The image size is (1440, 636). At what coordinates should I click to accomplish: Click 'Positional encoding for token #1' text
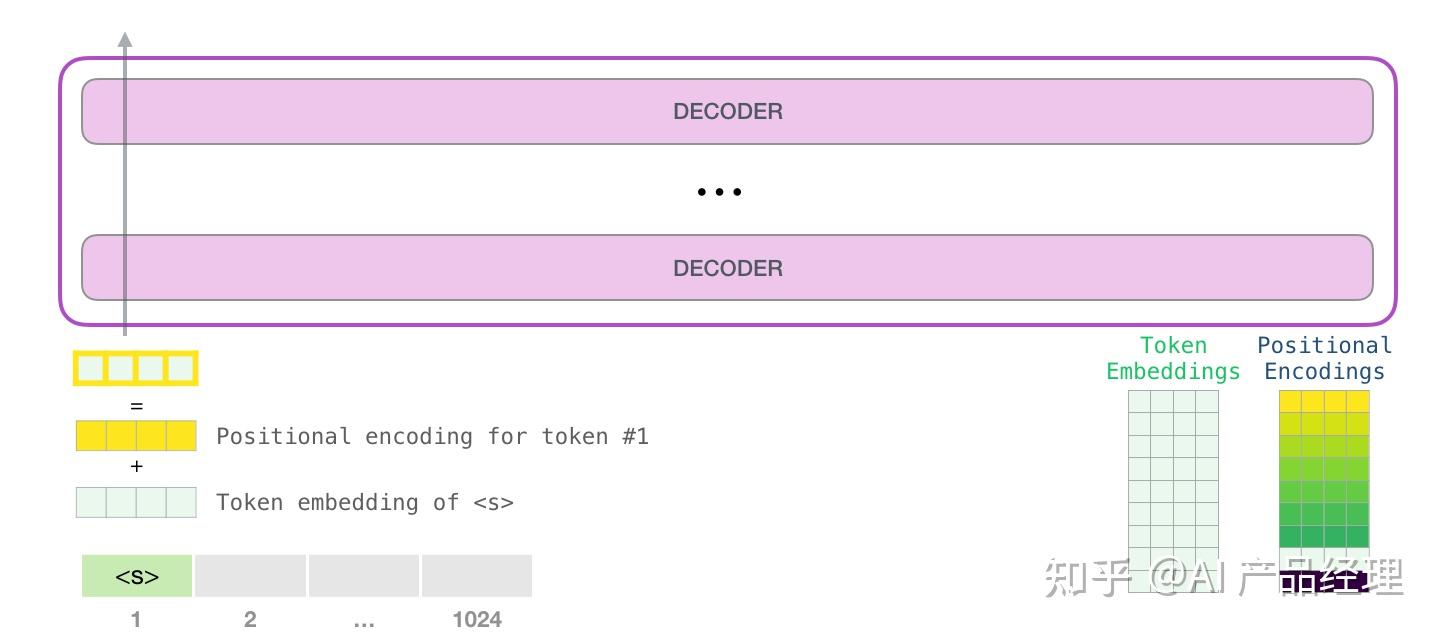coord(432,436)
